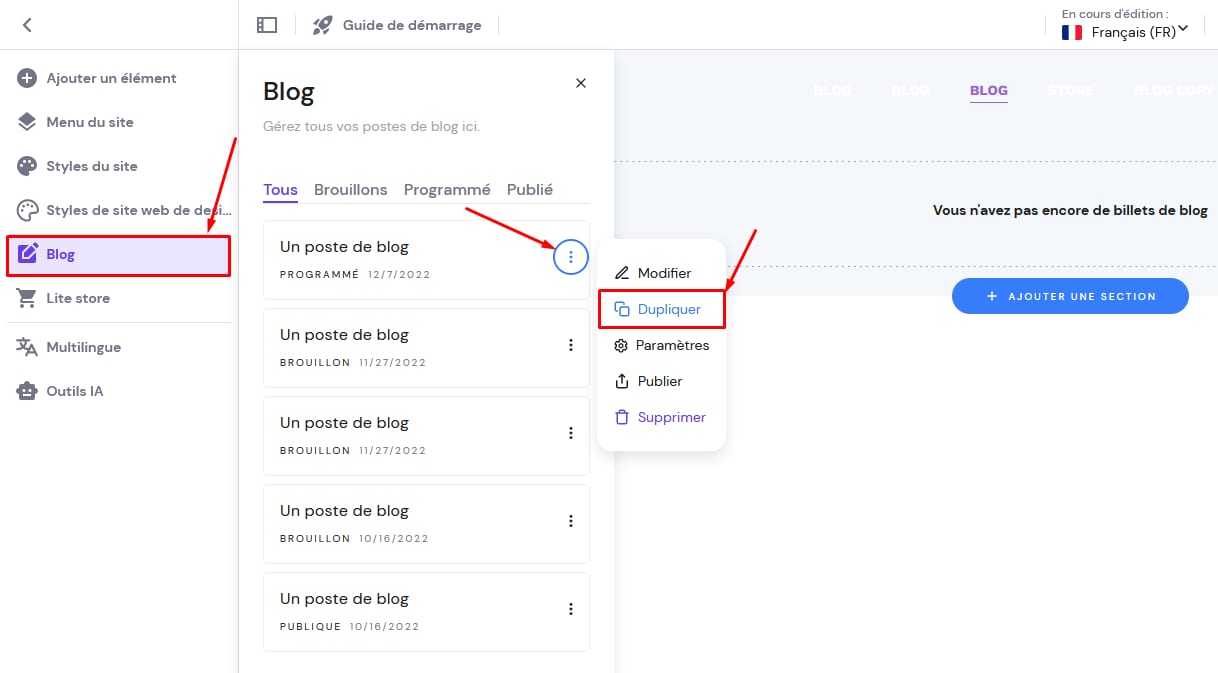Open the Lite store cart icon
The width and height of the screenshot is (1218, 673).
point(27,298)
